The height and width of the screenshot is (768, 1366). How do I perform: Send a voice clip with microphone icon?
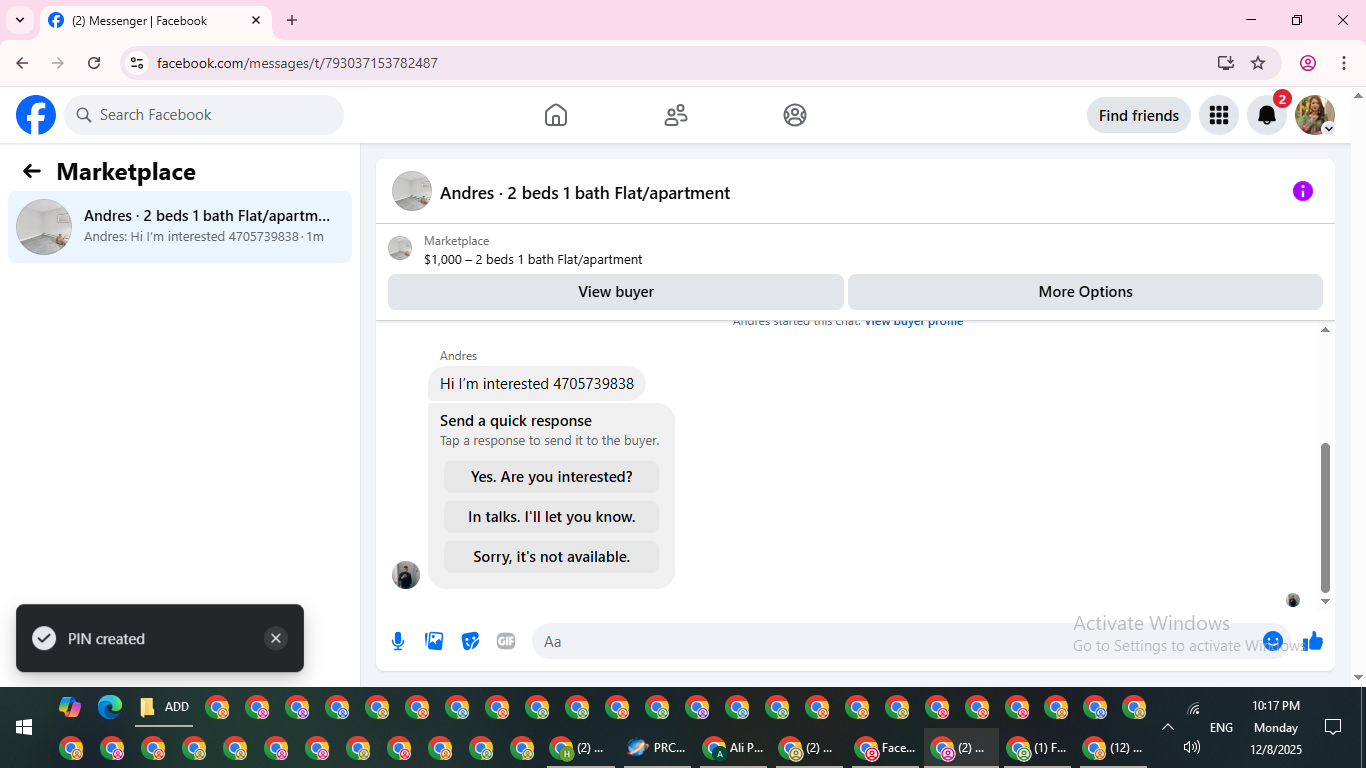[x=398, y=641]
